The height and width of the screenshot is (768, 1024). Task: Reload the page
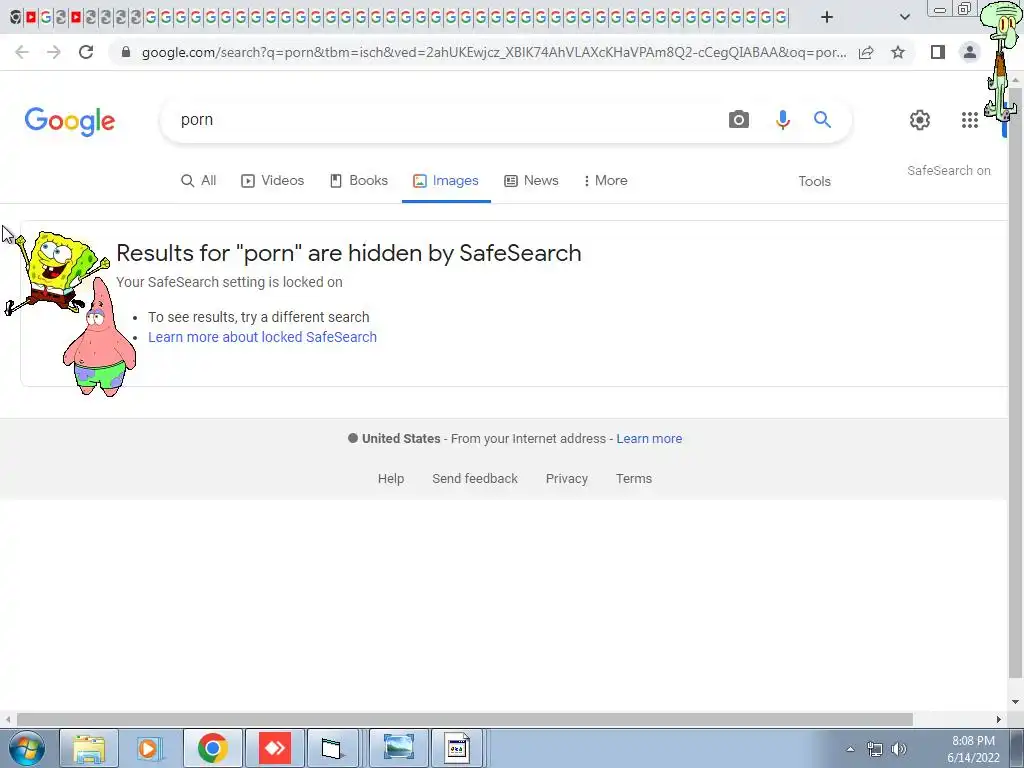(86, 52)
